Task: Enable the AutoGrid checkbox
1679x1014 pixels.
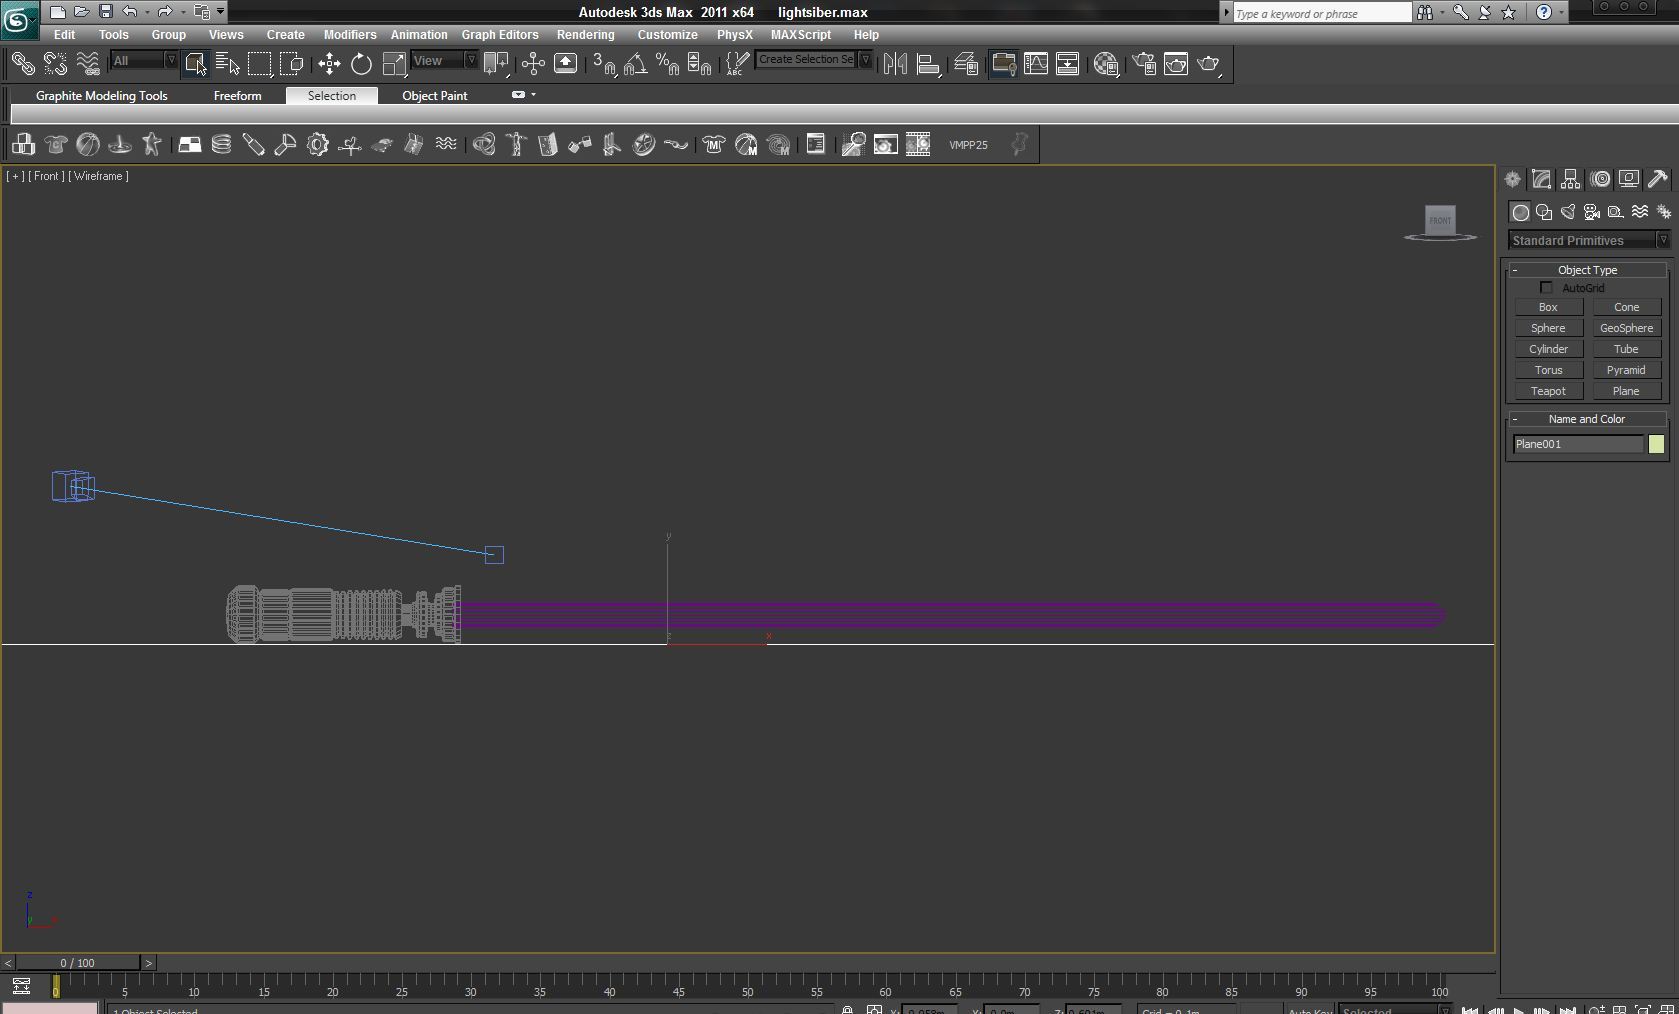Action: [x=1546, y=288]
